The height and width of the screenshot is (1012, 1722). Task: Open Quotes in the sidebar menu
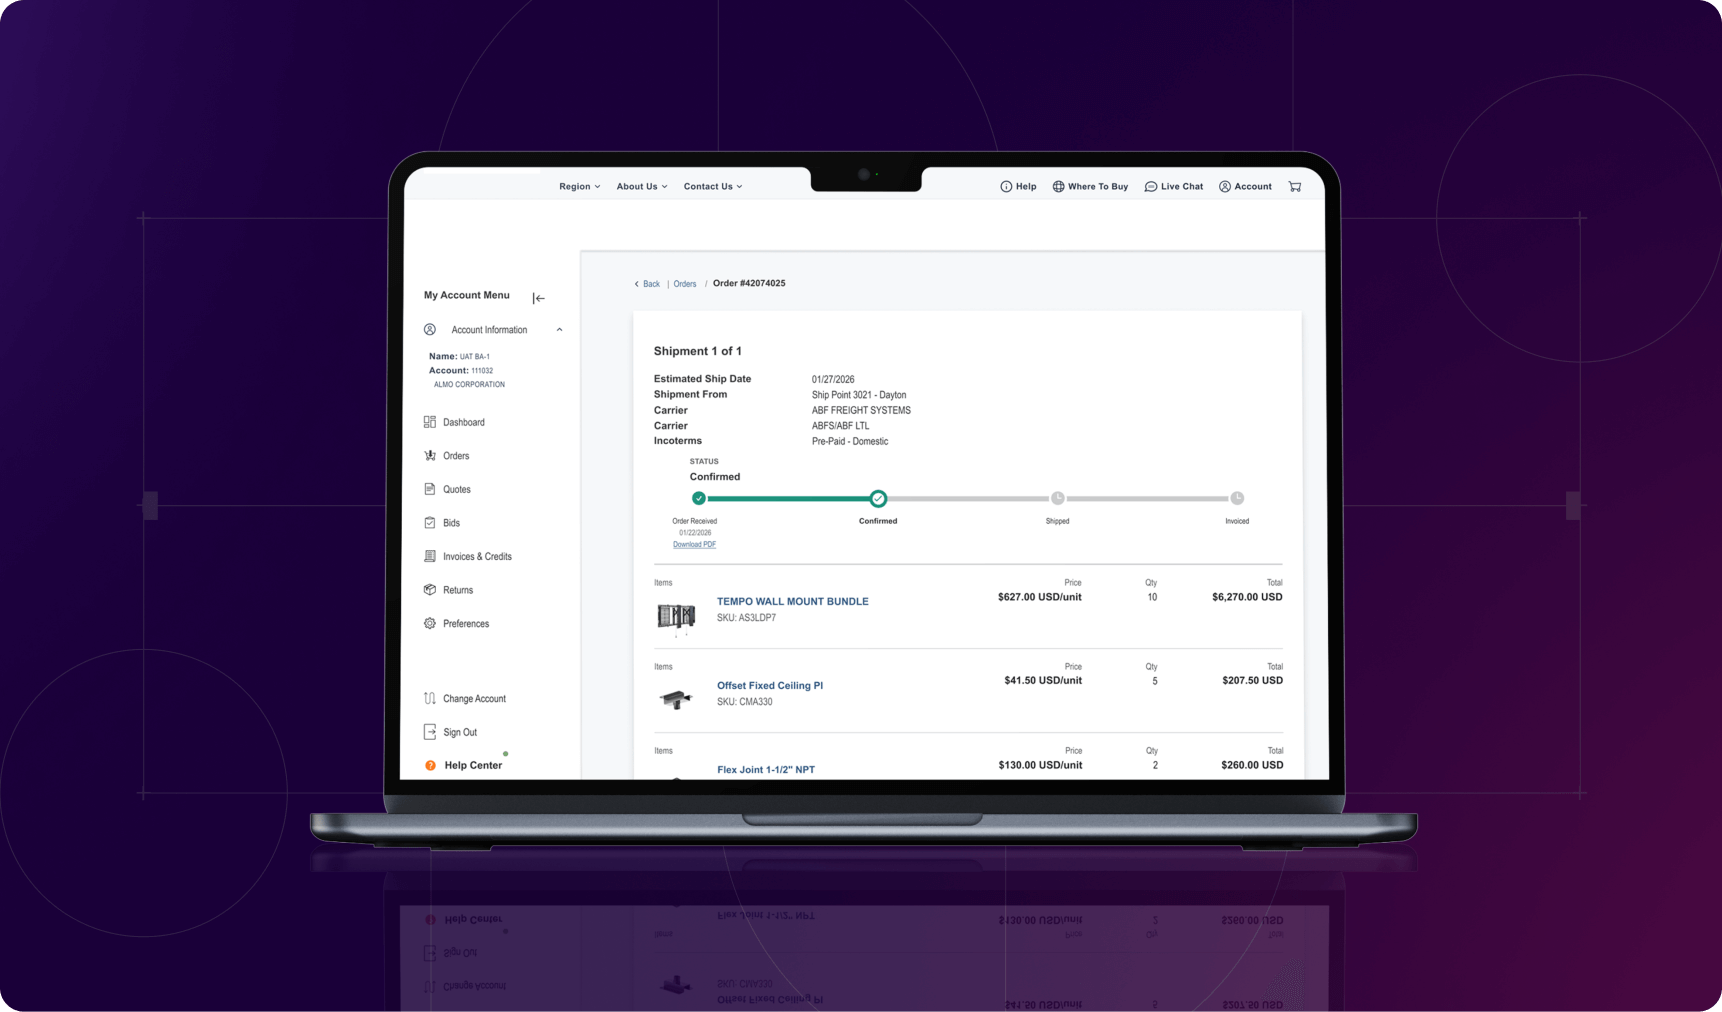pos(456,490)
